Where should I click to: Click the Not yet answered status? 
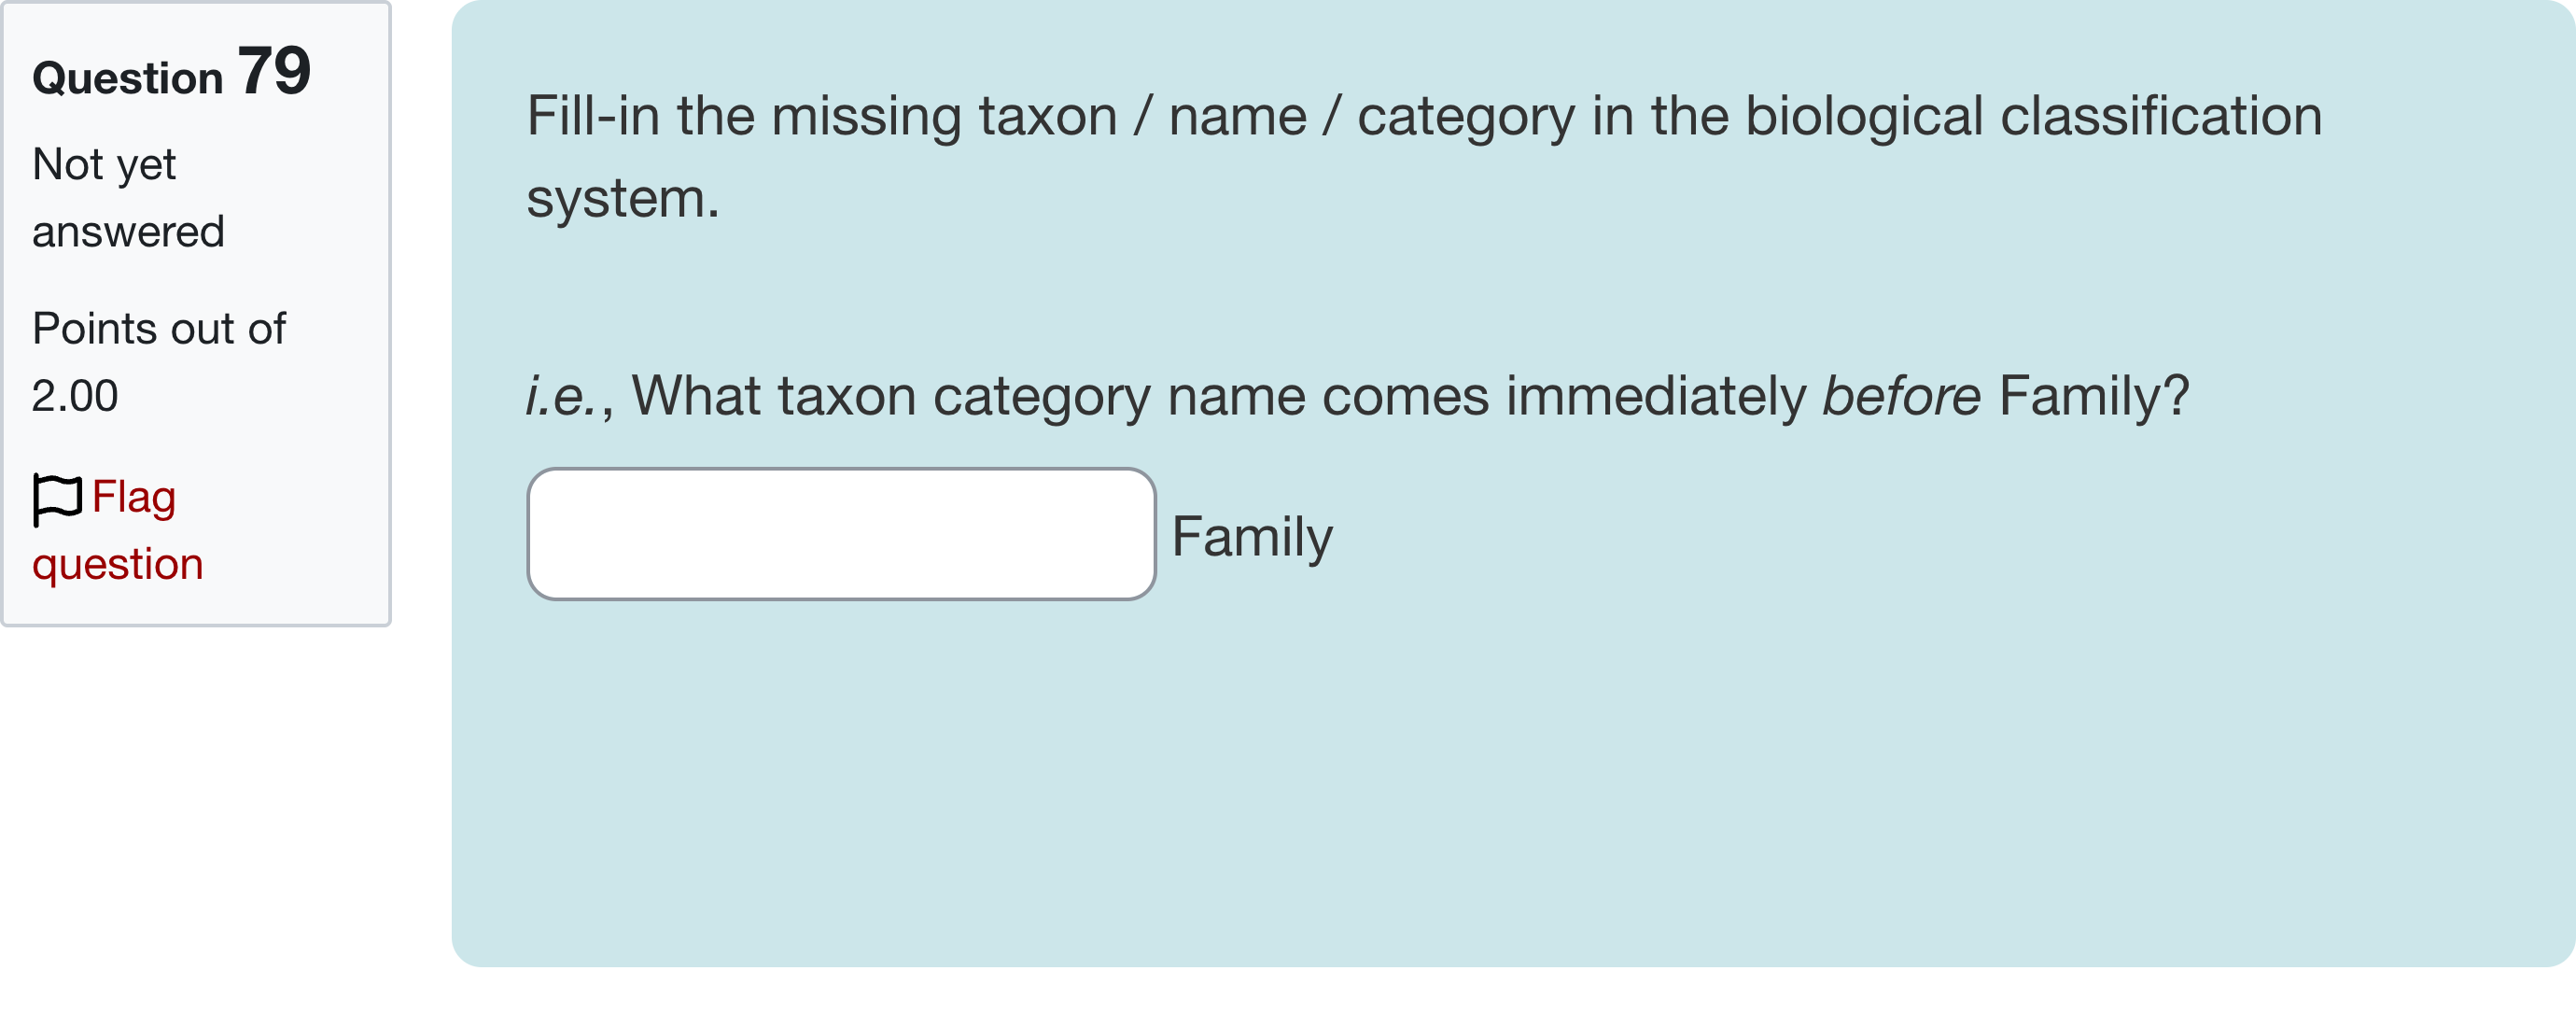(128, 197)
